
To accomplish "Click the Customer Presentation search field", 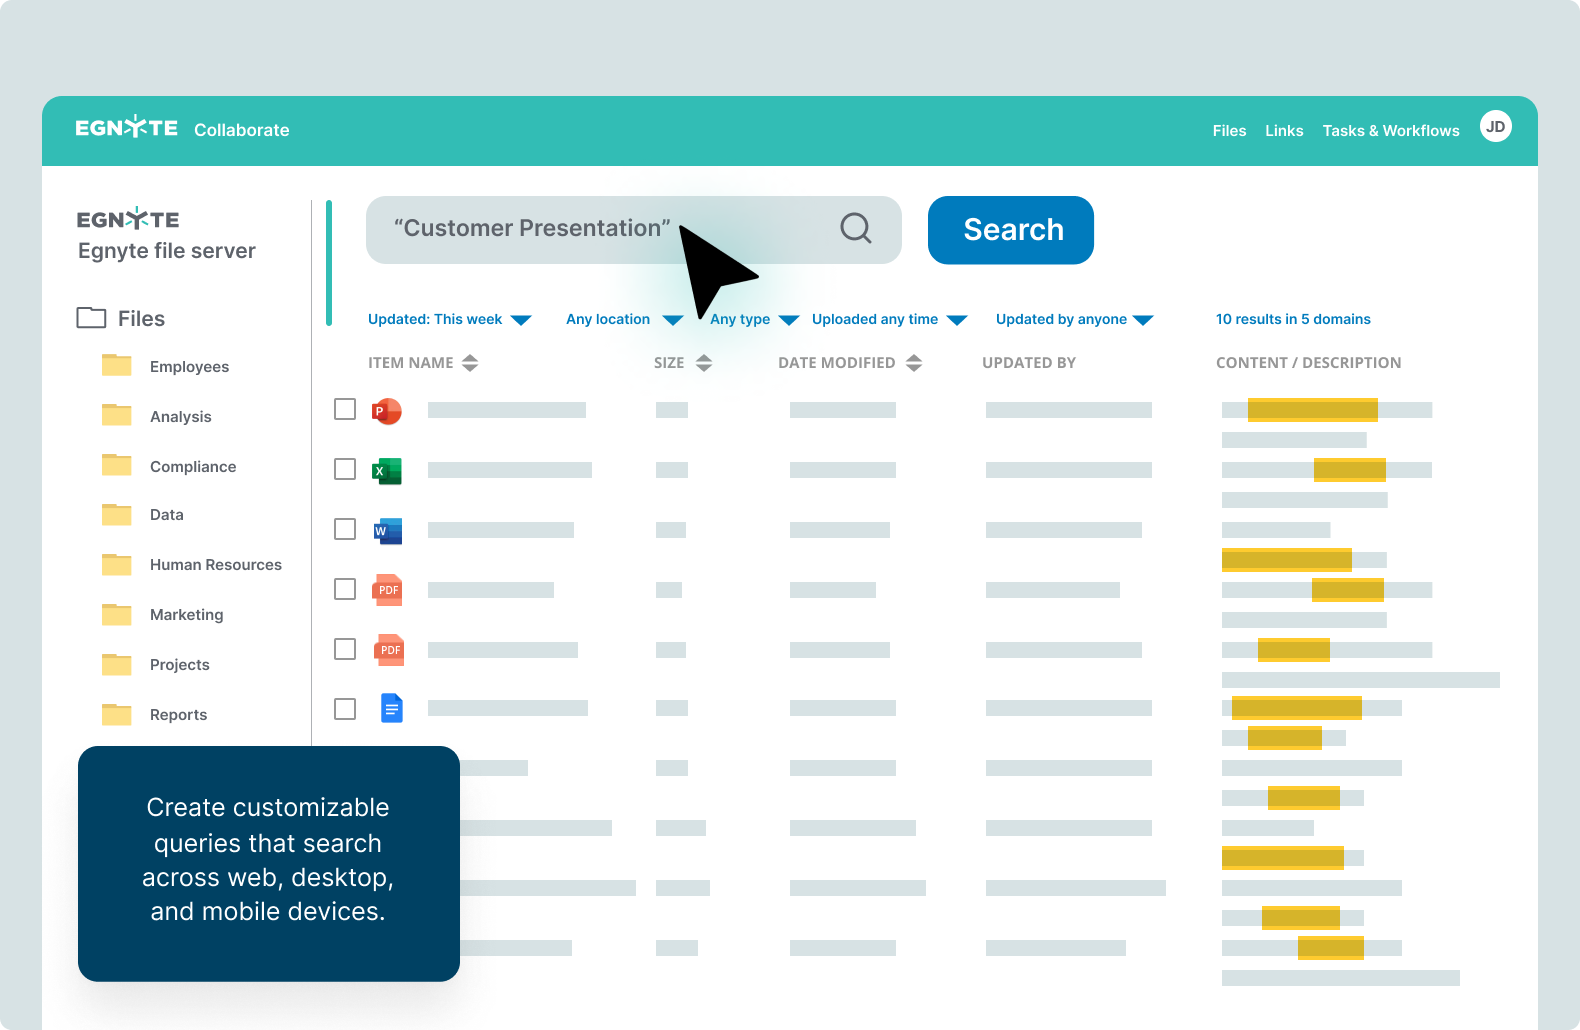I will coord(600,229).
